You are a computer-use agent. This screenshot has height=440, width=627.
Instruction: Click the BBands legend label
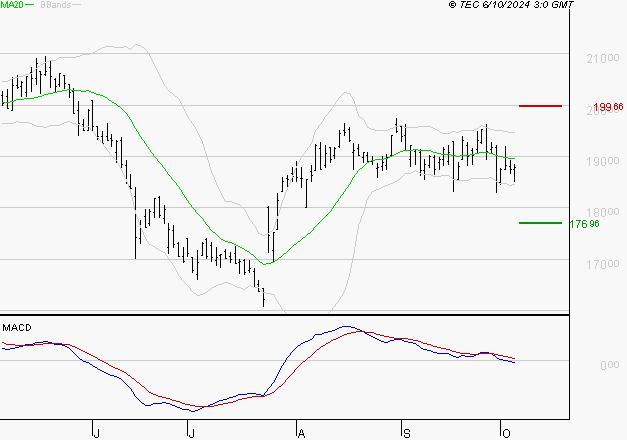(56, 5)
